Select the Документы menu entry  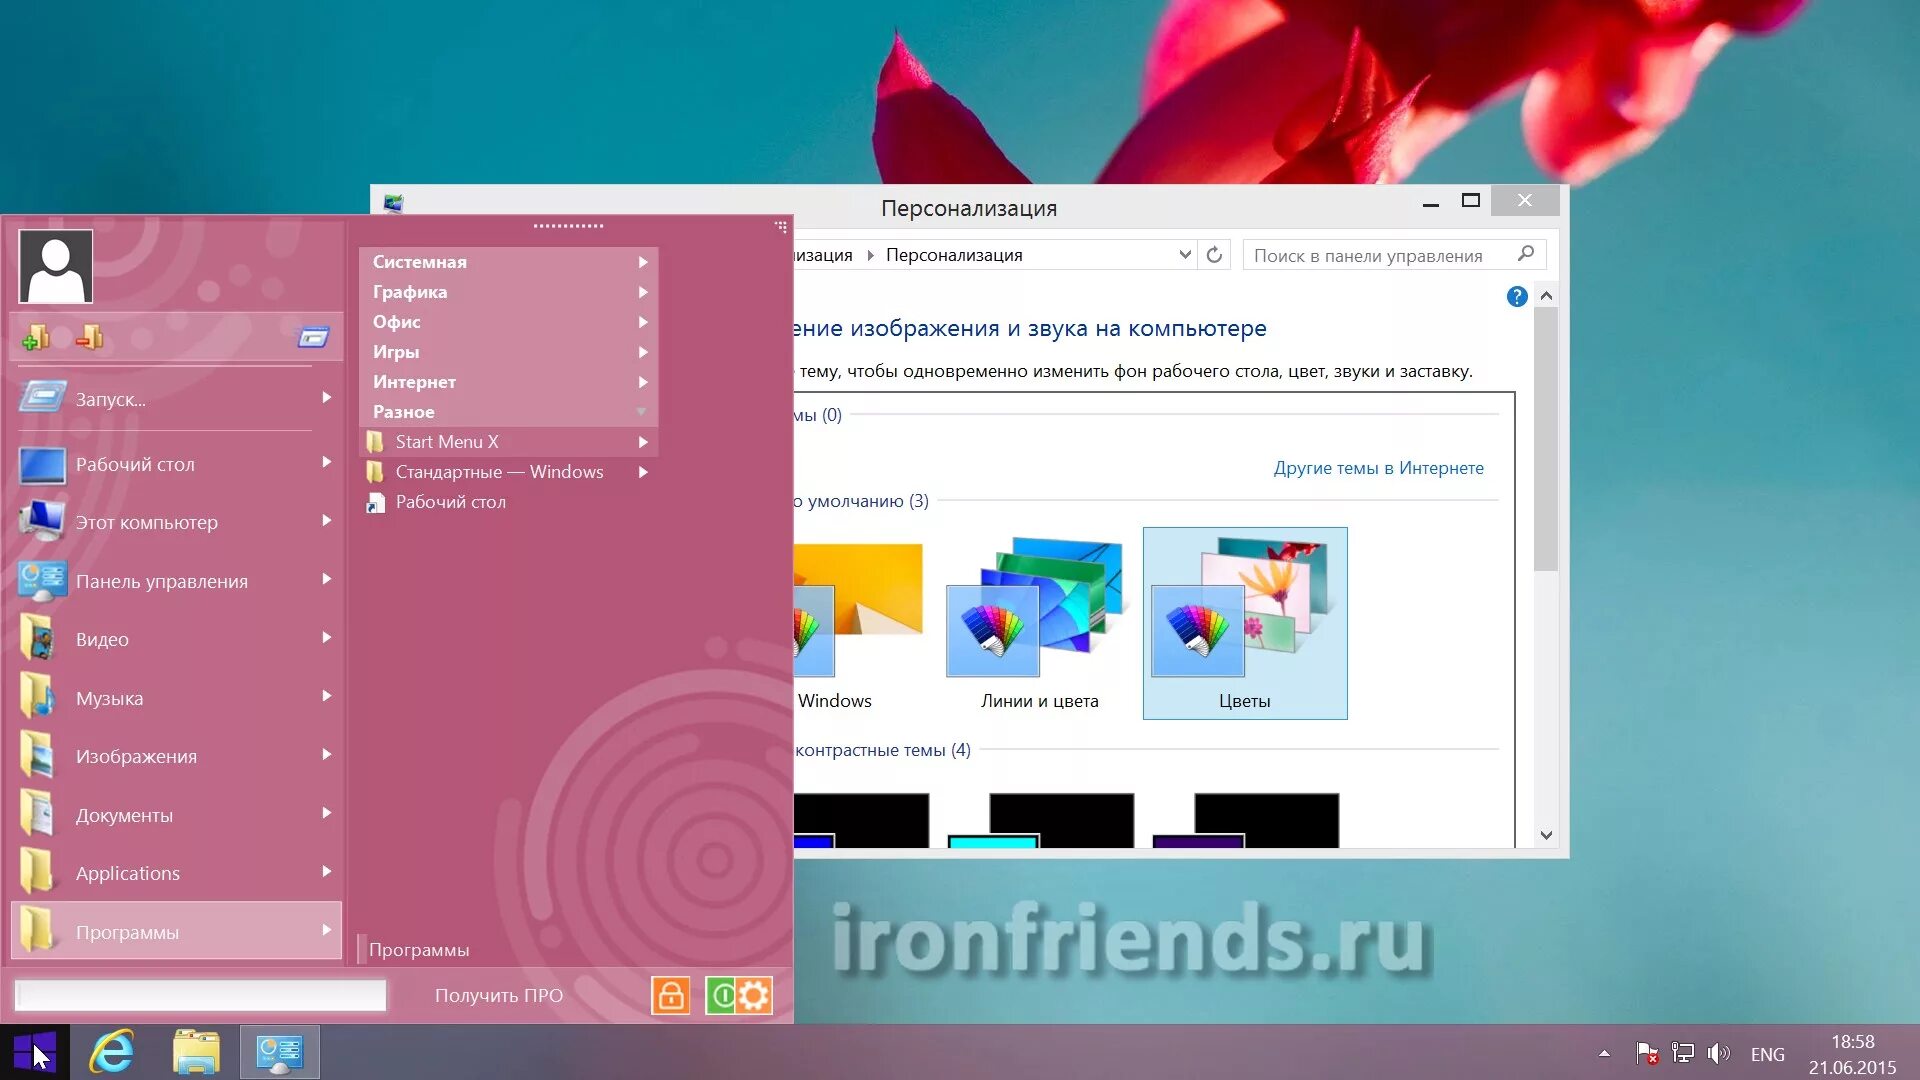click(x=125, y=815)
